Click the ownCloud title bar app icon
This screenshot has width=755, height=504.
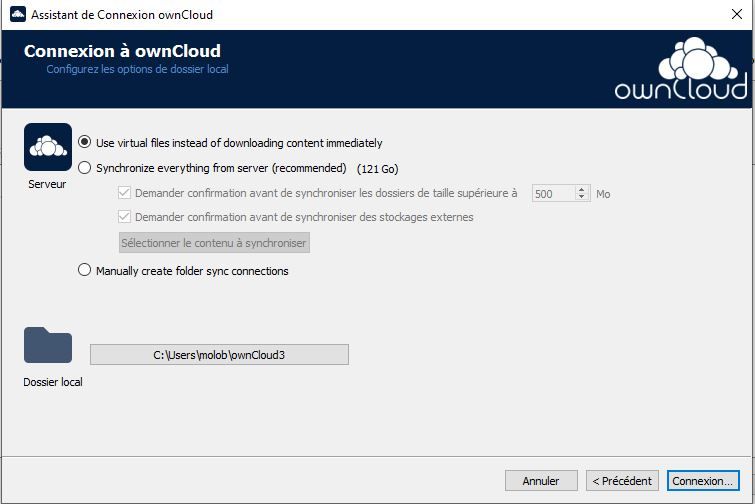click(x=18, y=14)
